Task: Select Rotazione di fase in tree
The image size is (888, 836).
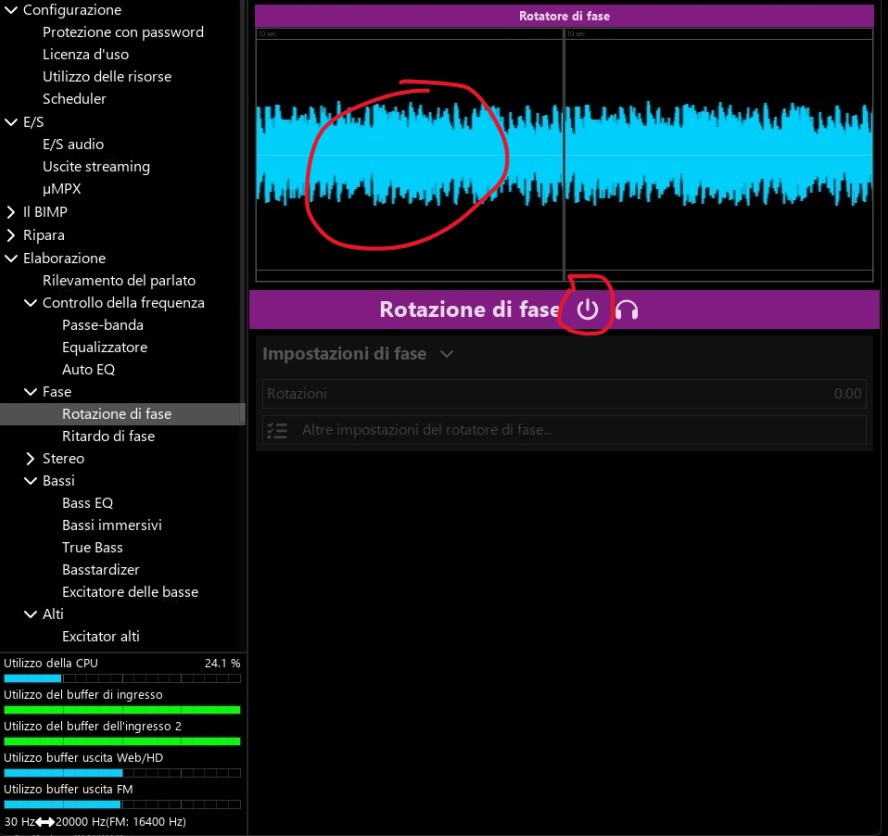Action: pos(117,414)
